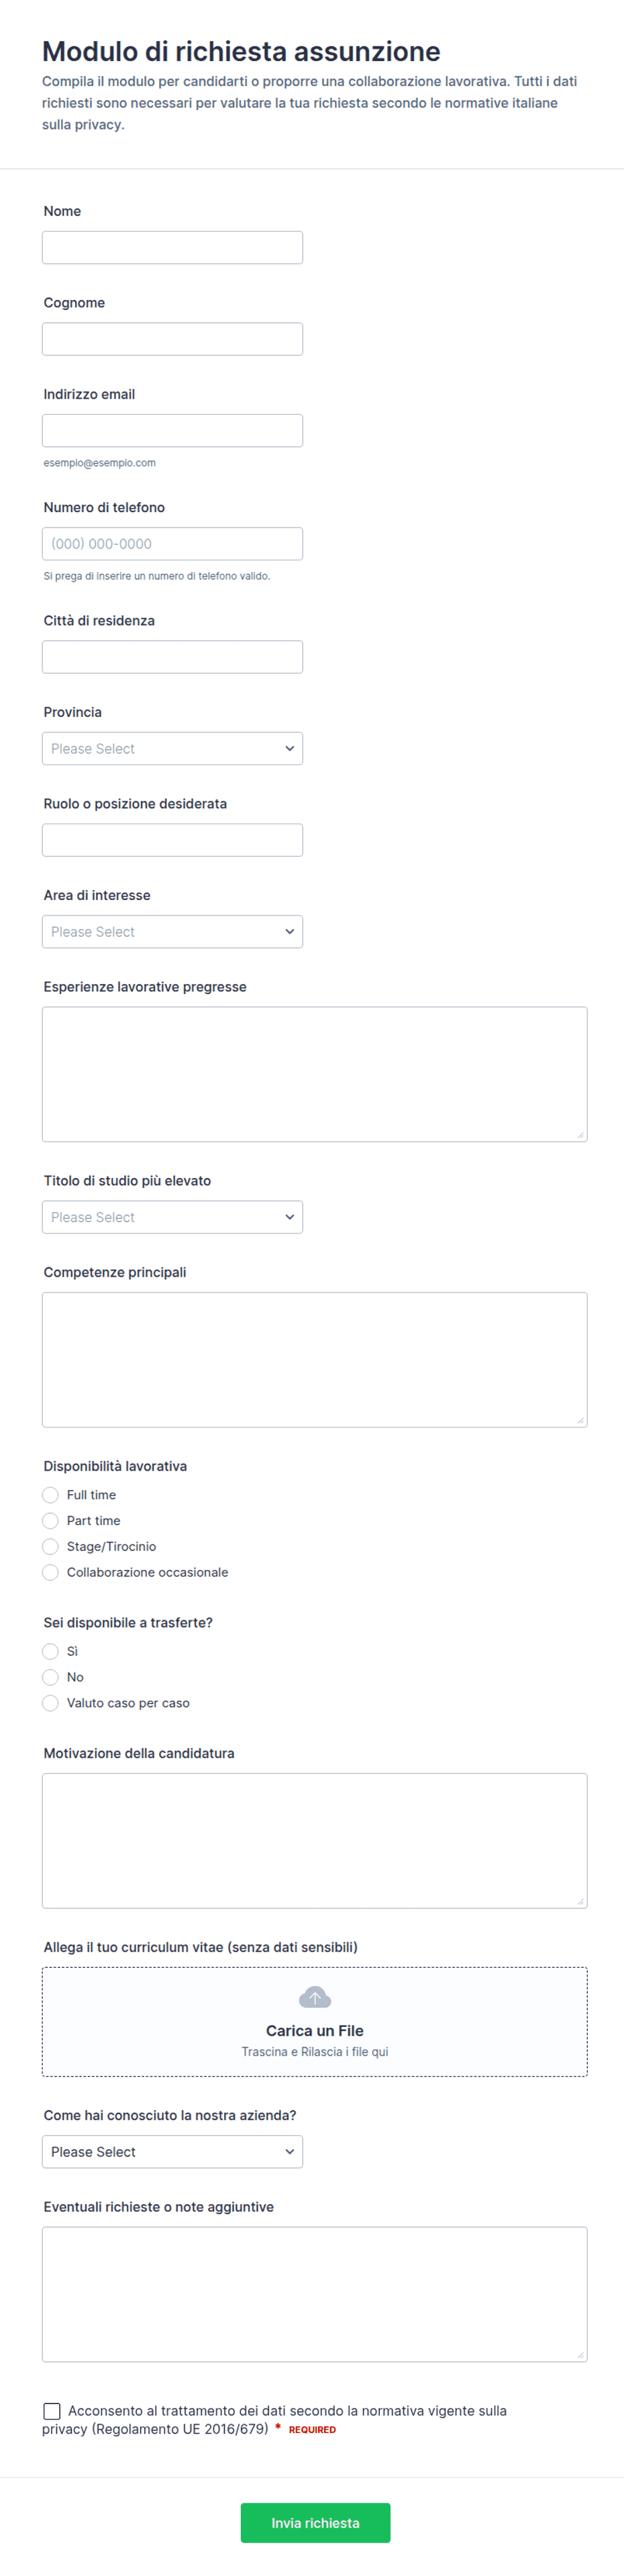Image resolution: width=624 pixels, height=2576 pixels.
Task: Choose Valuto caso per caso
Action: click(x=50, y=1703)
